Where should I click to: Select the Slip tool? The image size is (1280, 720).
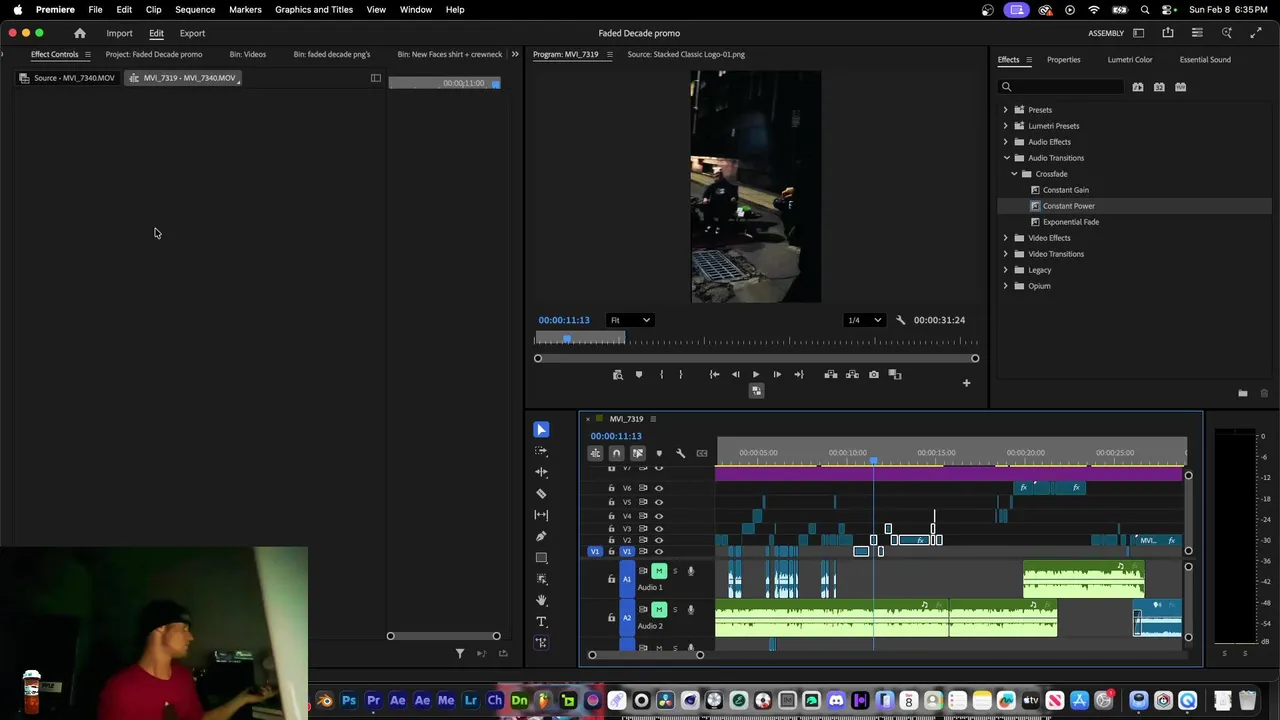(x=541, y=515)
